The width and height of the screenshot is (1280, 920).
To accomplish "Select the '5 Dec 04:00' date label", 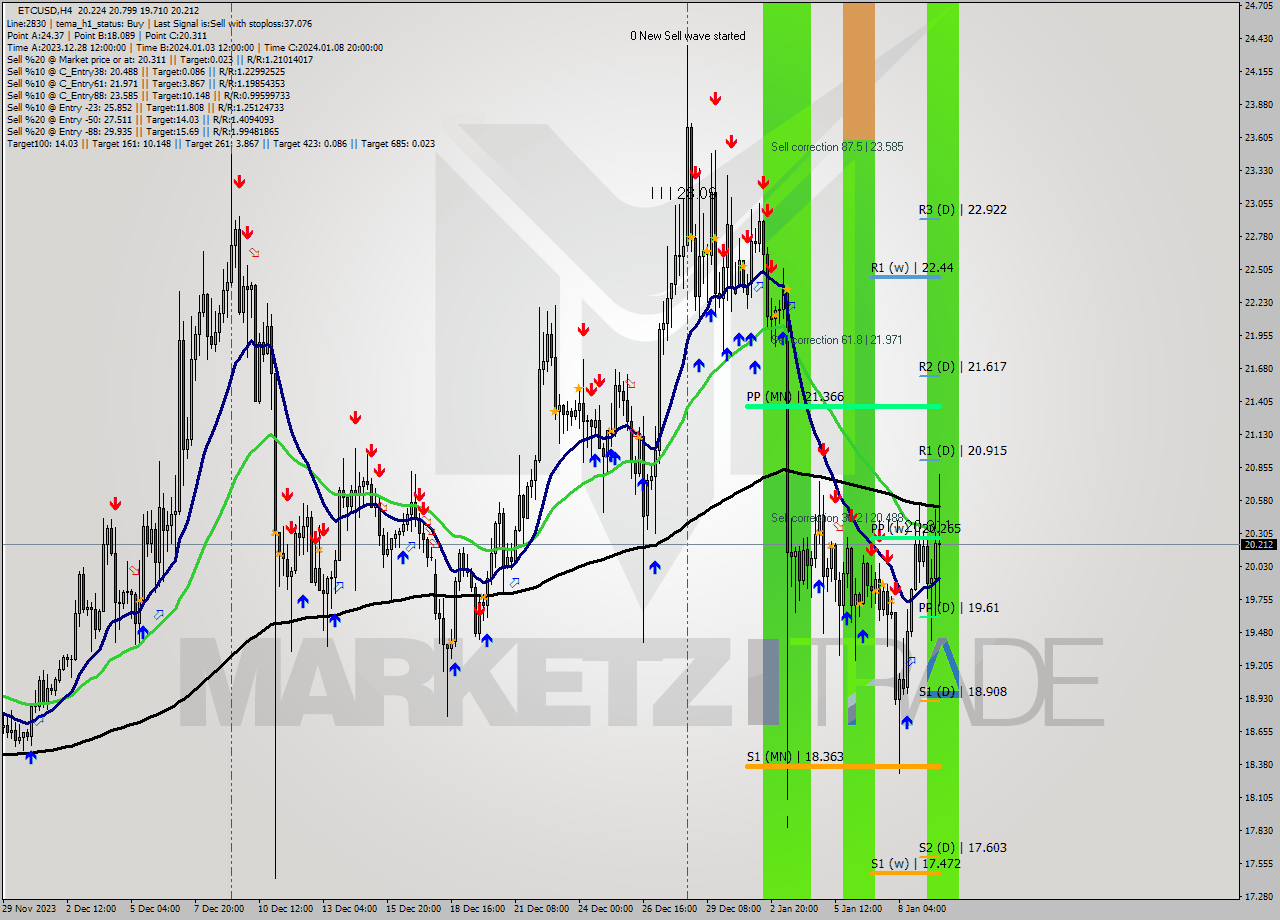I will coord(154,909).
